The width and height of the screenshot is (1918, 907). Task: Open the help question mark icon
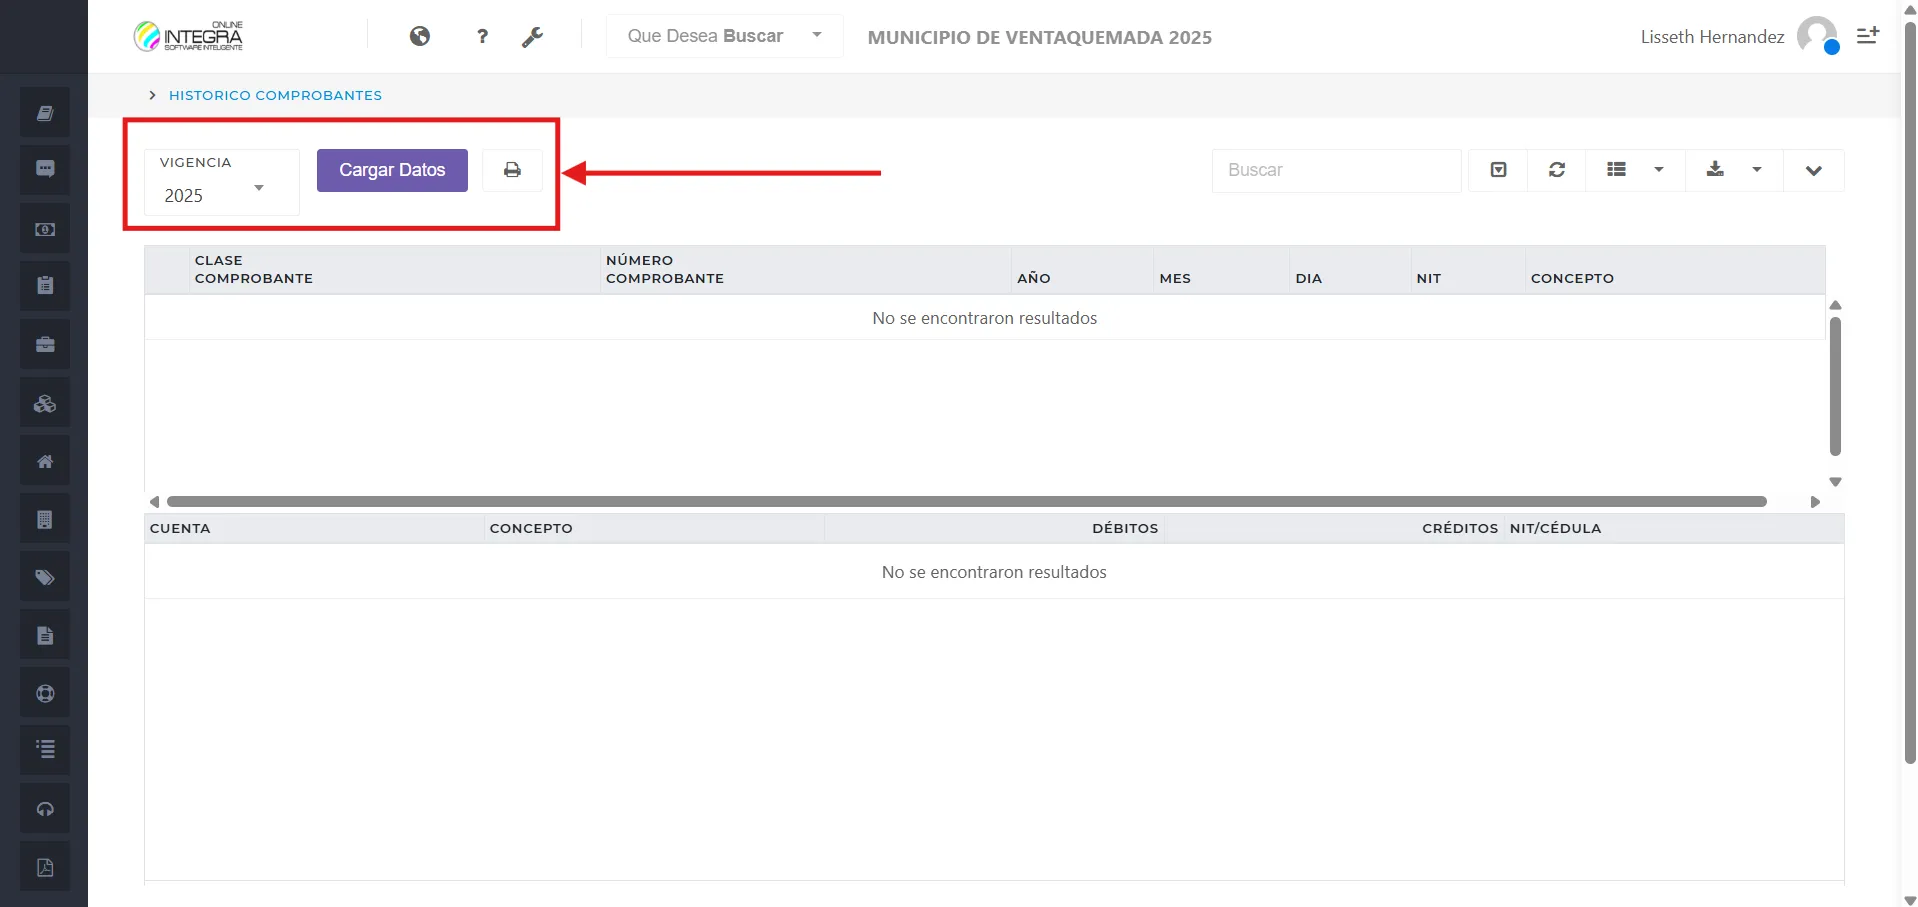[482, 36]
